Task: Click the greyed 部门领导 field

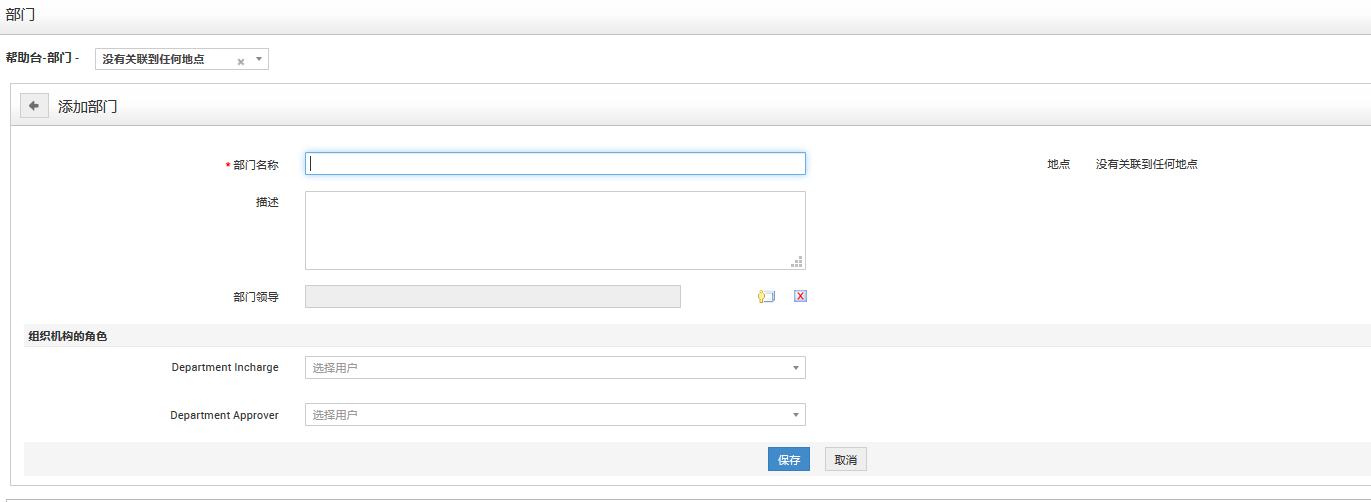Action: (492, 296)
